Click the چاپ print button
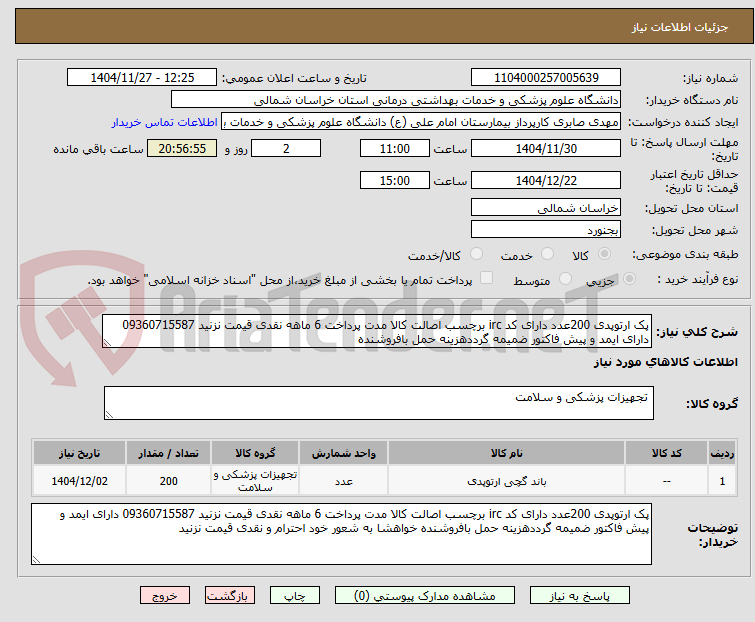 (x=295, y=596)
